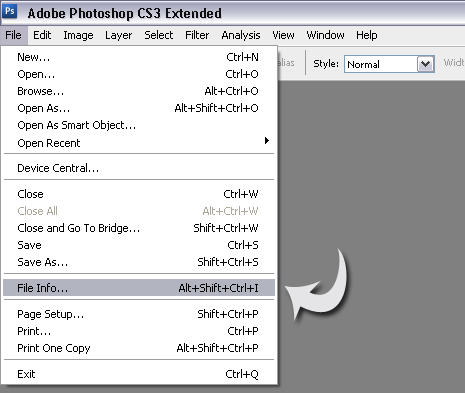Open the Select menu
The image size is (465, 393).
(159, 35)
